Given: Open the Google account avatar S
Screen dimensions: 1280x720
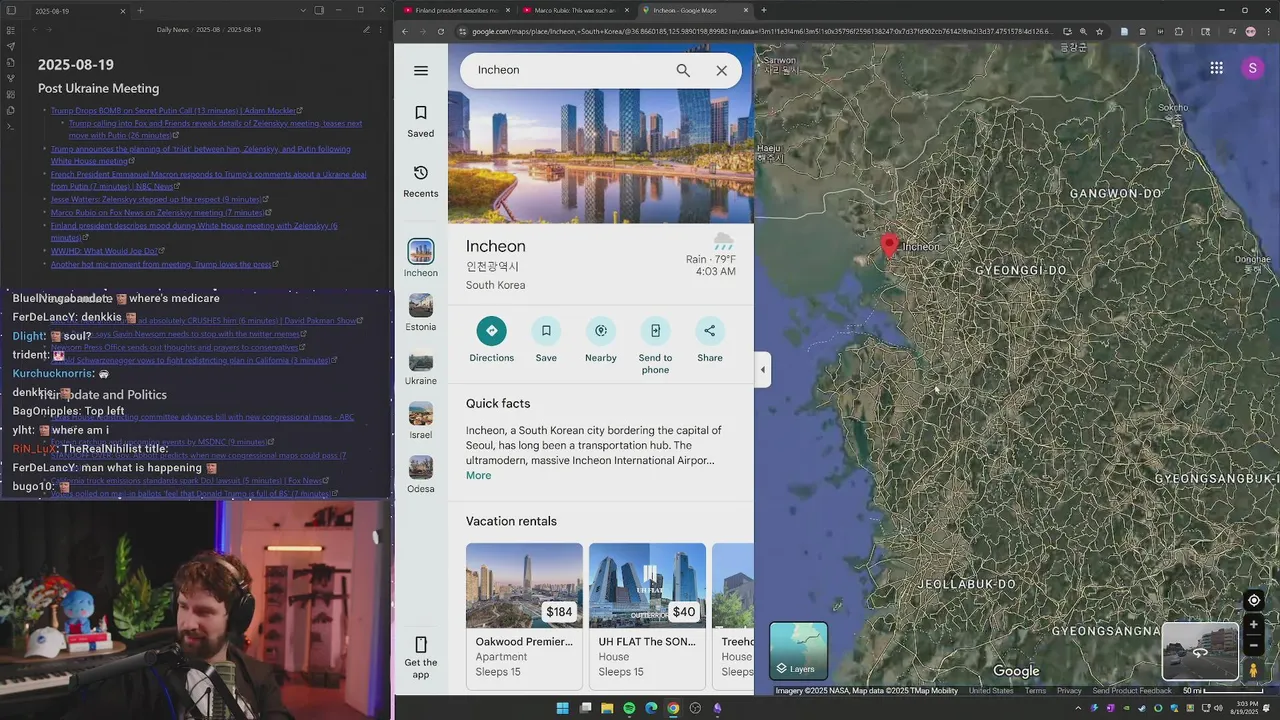Looking at the screenshot, I should coord(1252,68).
